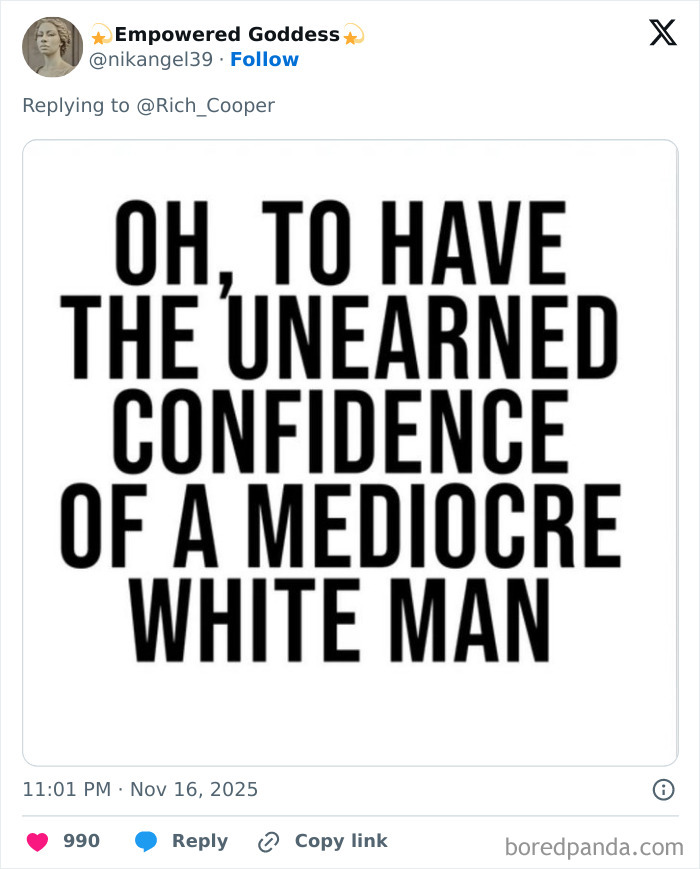Click the Reply text label
The height and width of the screenshot is (869, 700).
(202, 841)
